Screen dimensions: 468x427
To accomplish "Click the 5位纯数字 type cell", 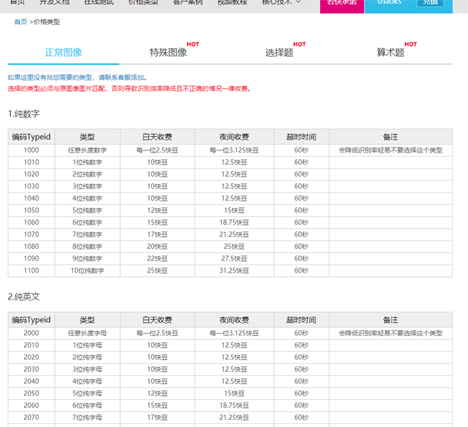I will coord(87,210).
